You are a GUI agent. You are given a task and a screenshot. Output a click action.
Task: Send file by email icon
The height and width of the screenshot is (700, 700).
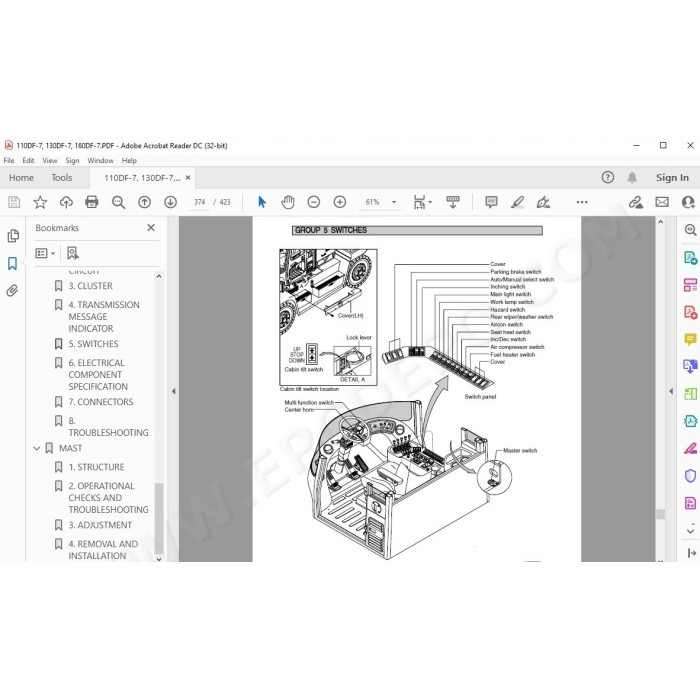[662, 202]
